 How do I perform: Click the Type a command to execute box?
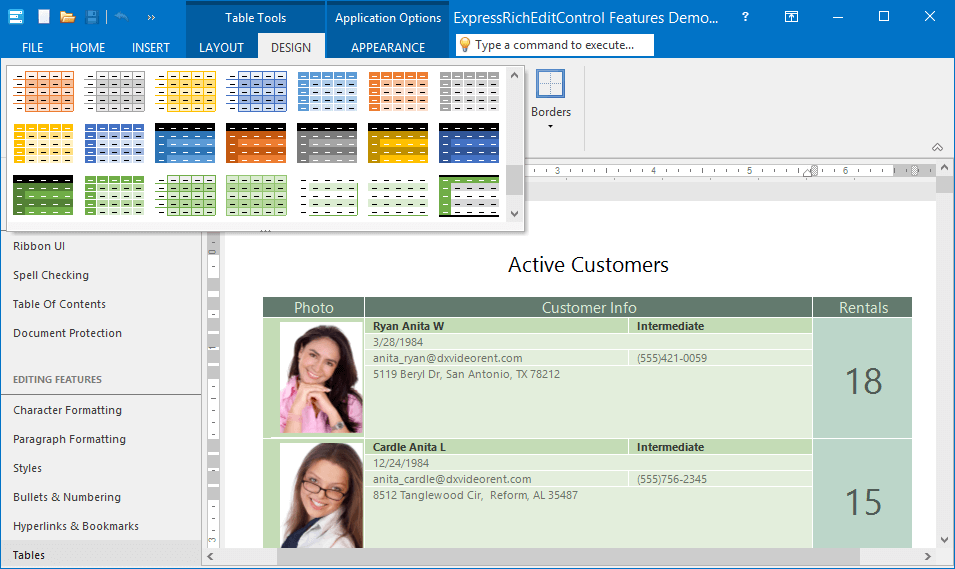(x=554, y=45)
